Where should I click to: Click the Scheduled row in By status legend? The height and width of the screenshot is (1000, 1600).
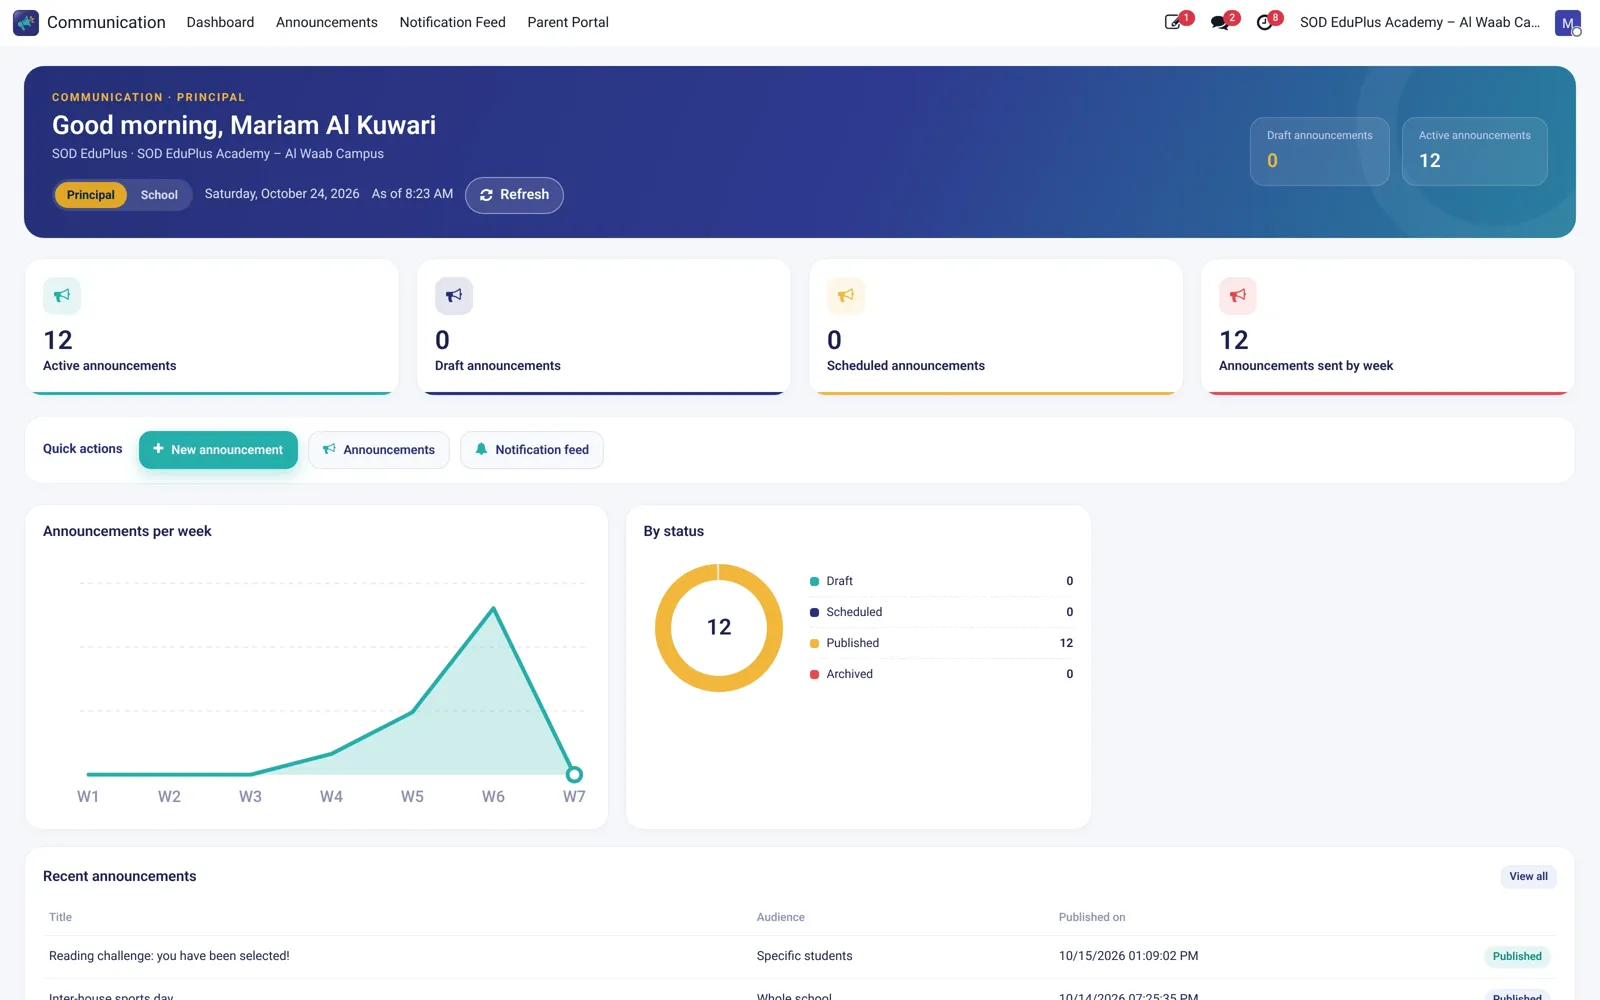point(941,612)
